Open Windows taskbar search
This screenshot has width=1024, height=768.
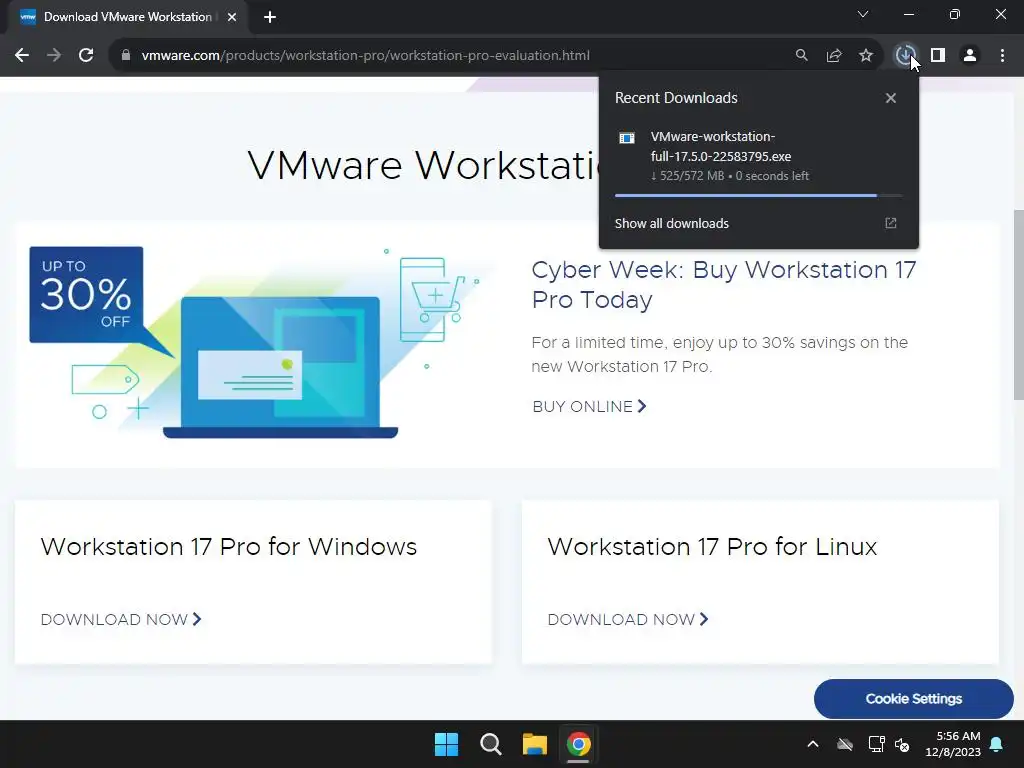point(490,744)
